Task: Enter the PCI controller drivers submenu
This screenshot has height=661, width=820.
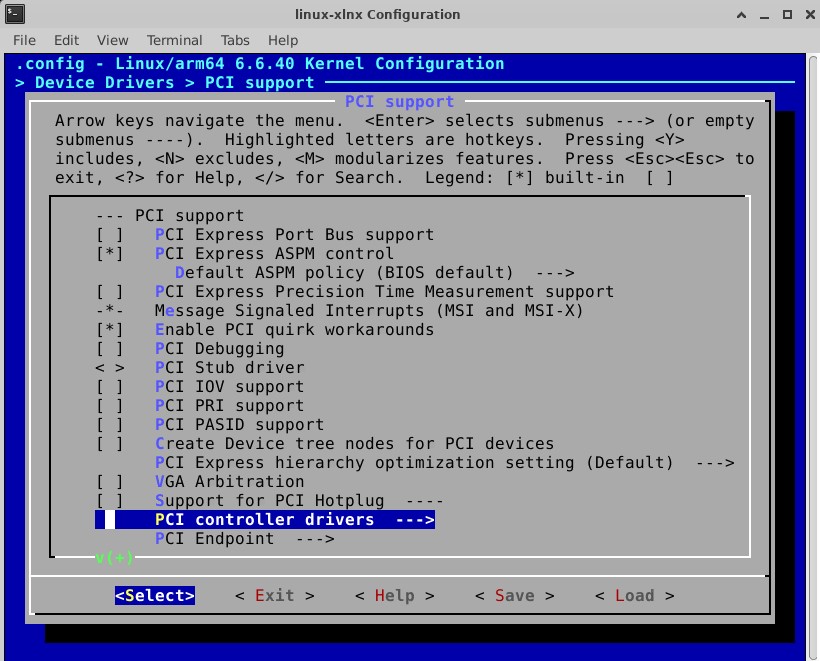Action: (x=294, y=520)
